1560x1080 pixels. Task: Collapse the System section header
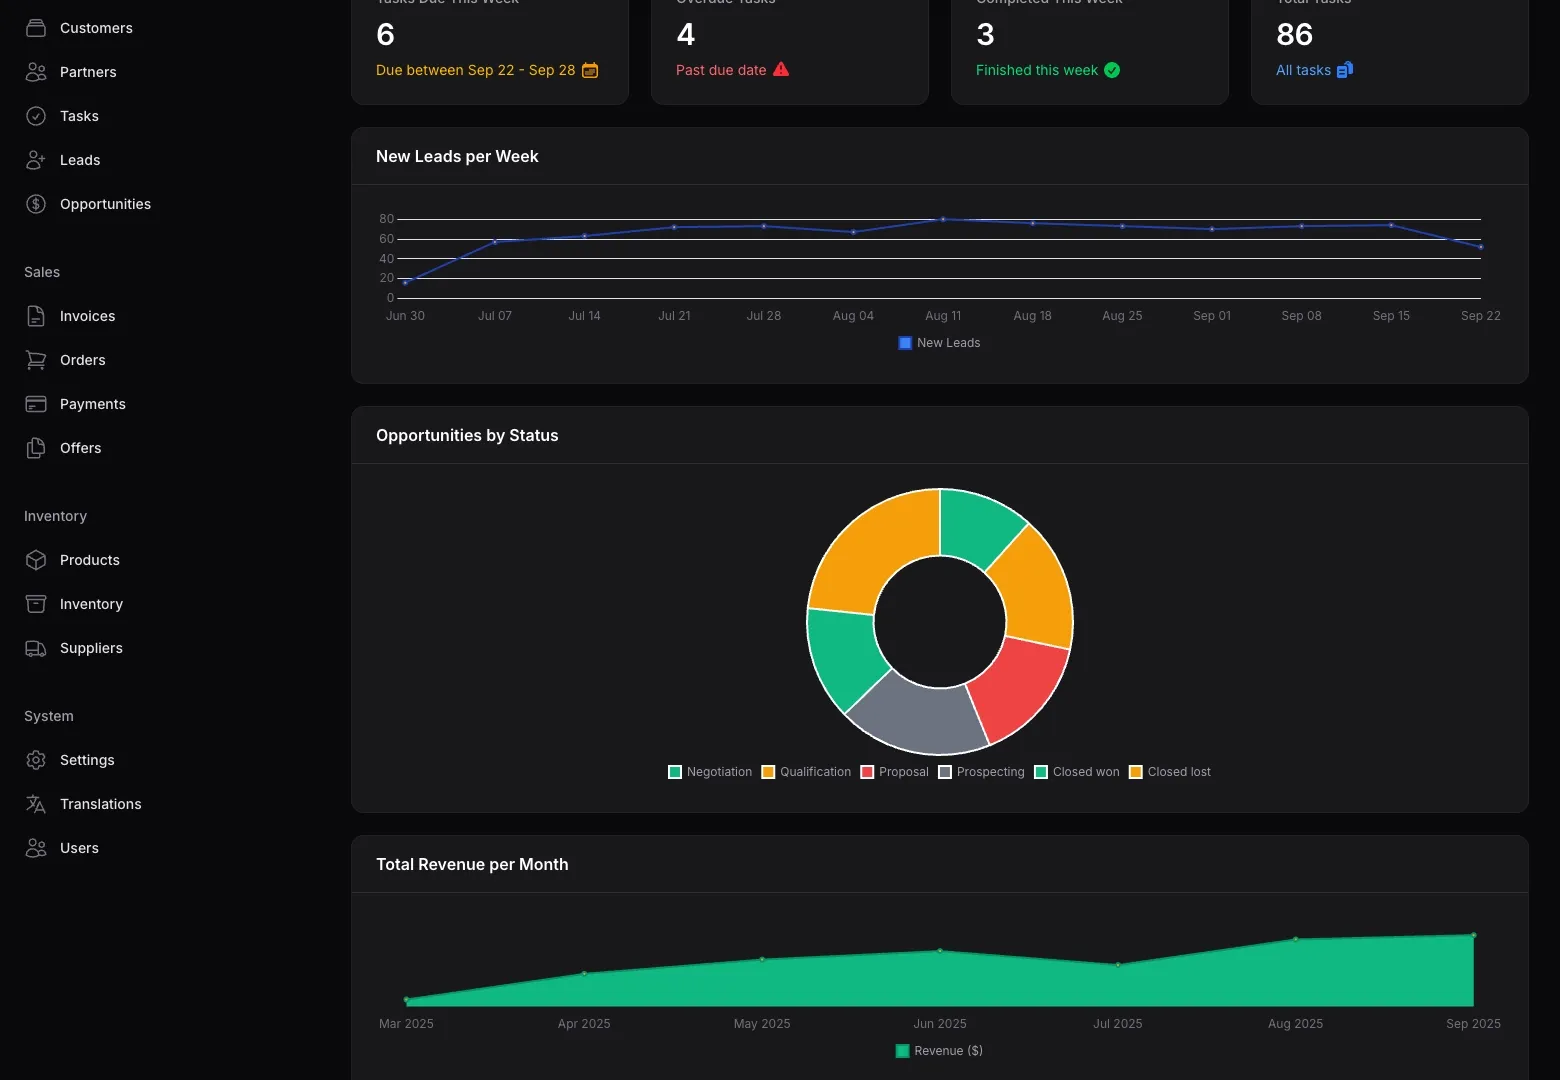point(48,716)
